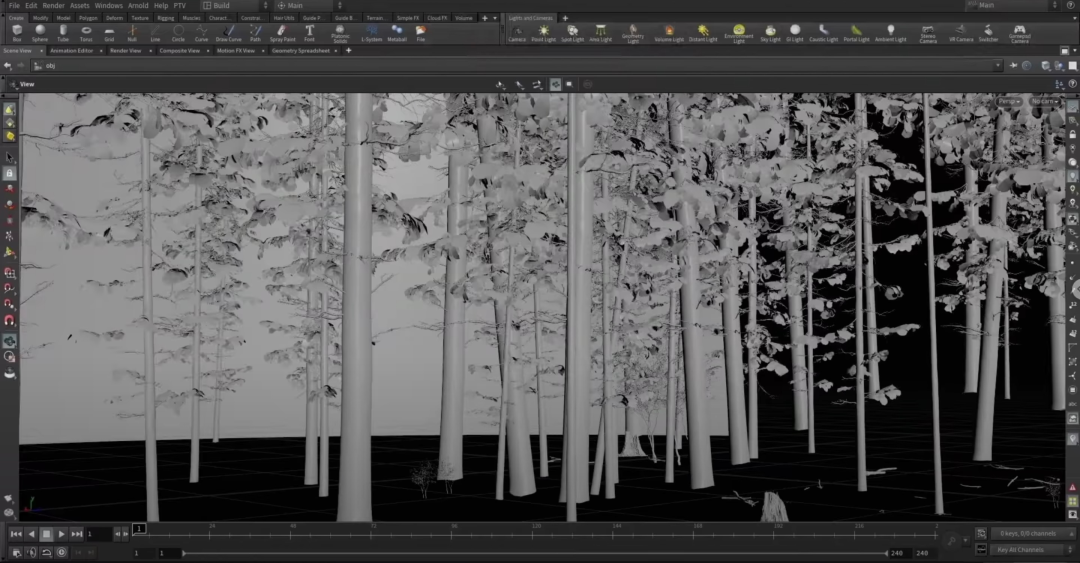Toggle the viewport lock icon in left toolbar
The height and width of the screenshot is (563, 1080).
point(10,173)
